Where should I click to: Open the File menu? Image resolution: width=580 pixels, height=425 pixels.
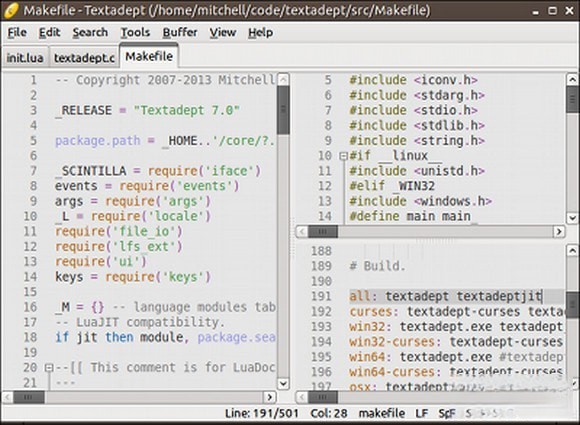pos(17,33)
